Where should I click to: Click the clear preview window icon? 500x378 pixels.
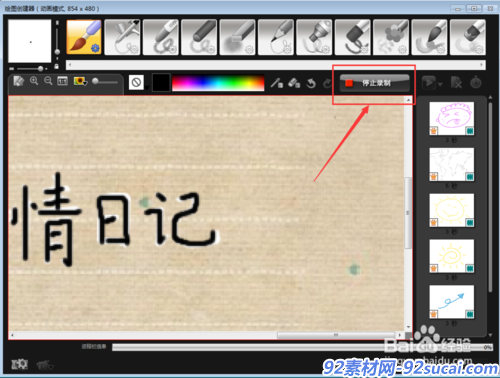[19, 81]
